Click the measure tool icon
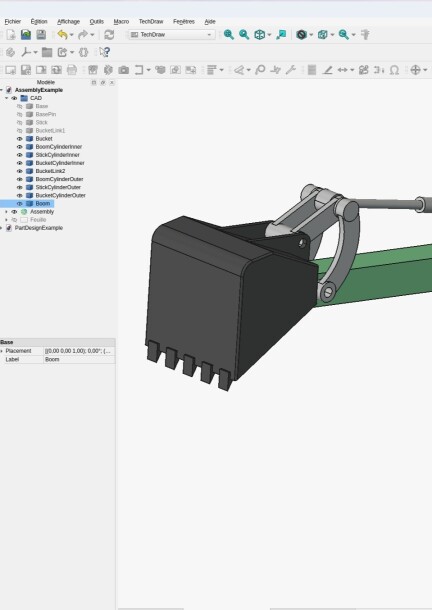The width and height of the screenshot is (432, 610). 365,35
